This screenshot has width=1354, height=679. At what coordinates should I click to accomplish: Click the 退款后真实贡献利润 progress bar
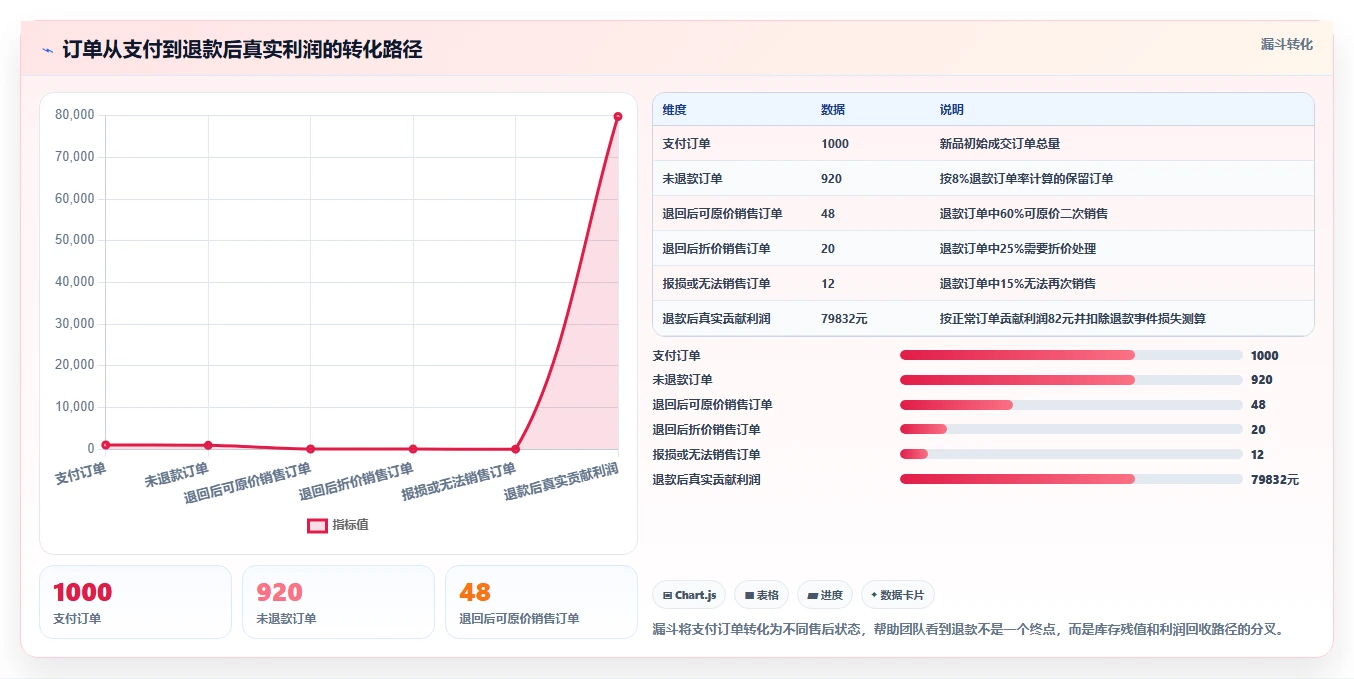1071,479
